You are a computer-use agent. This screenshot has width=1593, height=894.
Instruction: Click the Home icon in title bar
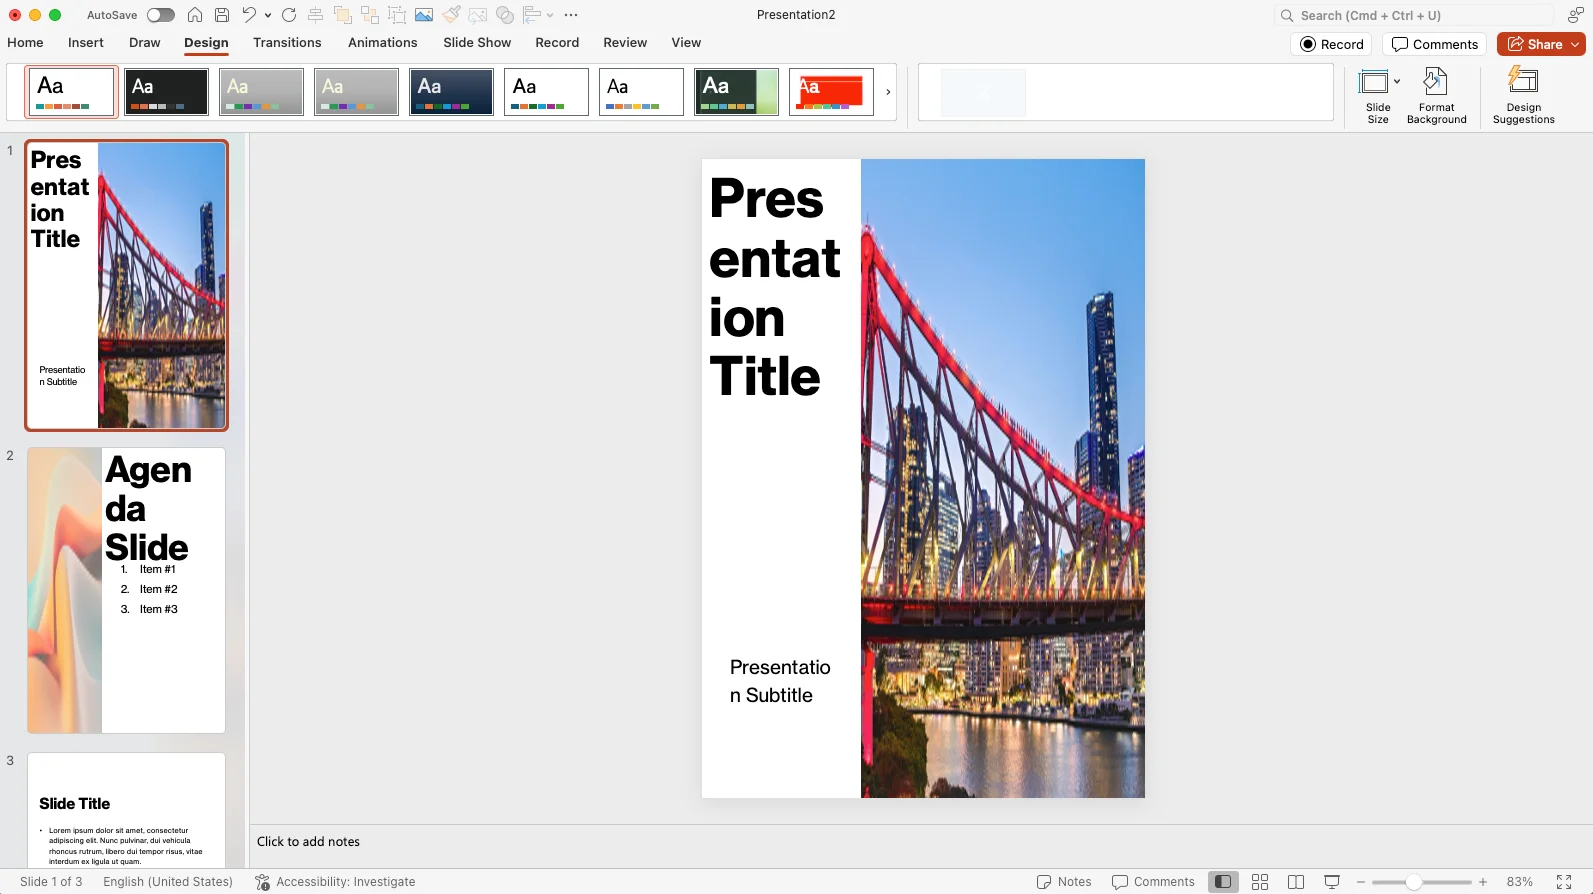click(195, 15)
